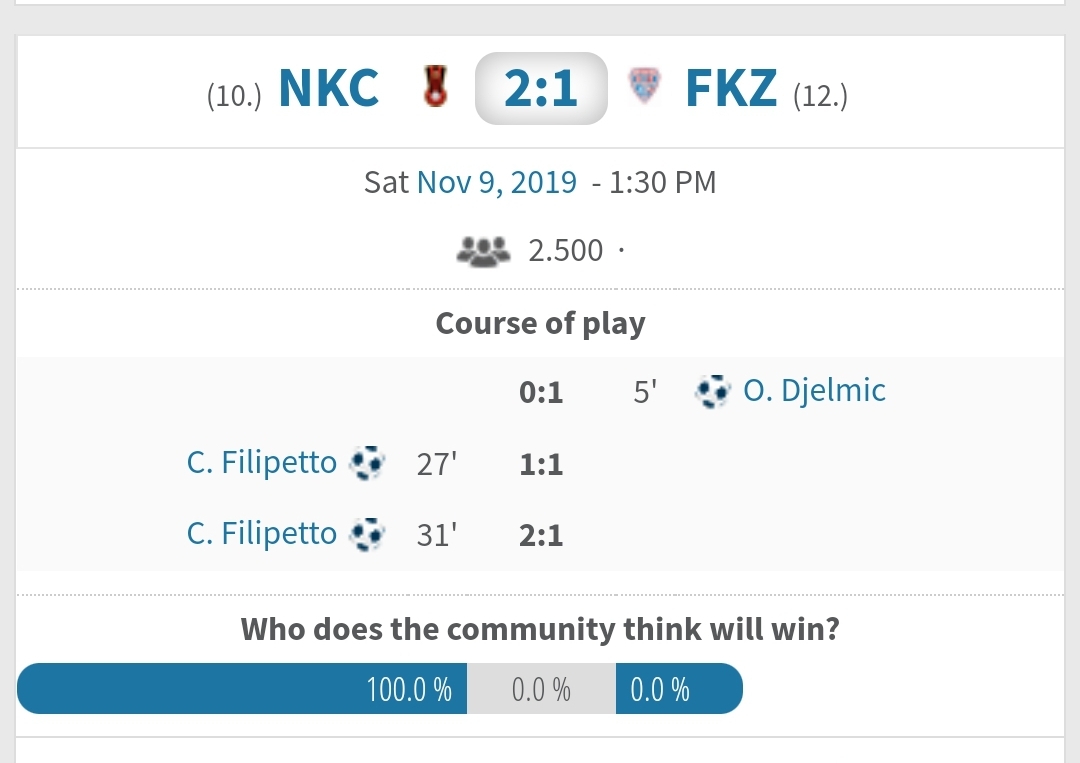The image size is (1080, 763).
Task: Open the FKZ team link
Action: click(731, 88)
